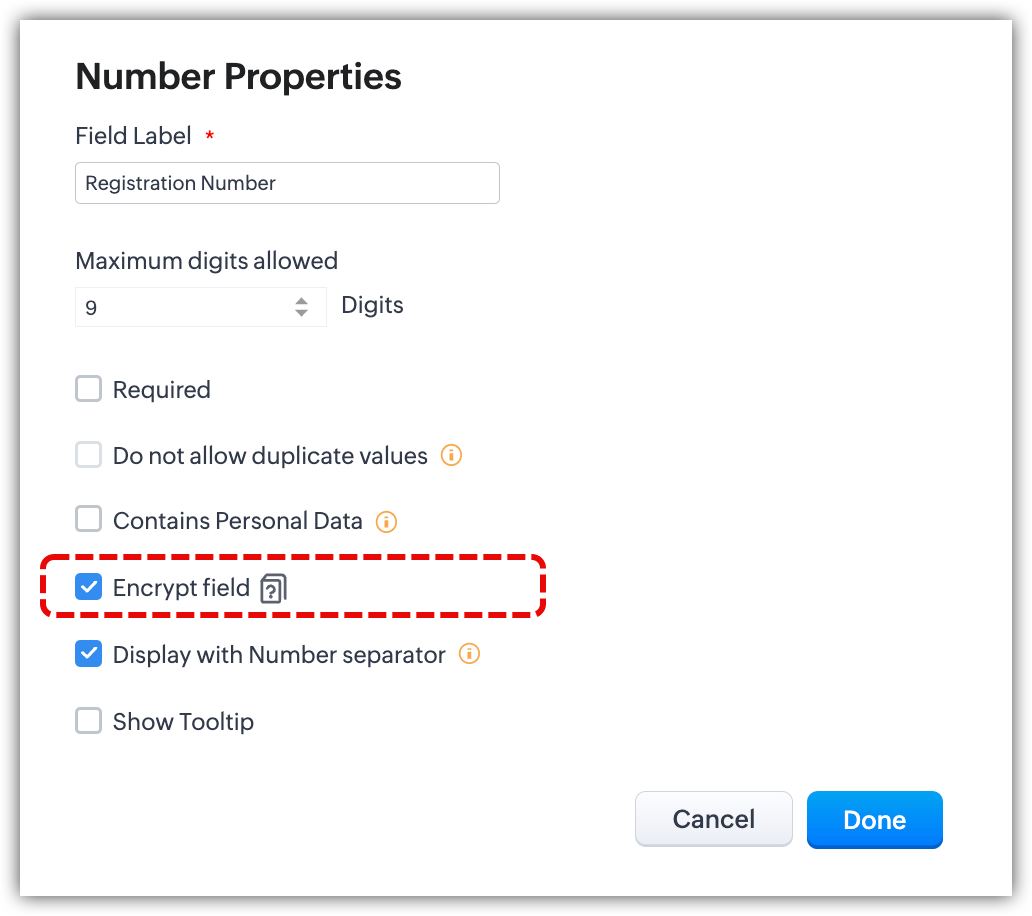
Task: Increase maximum digits with the up arrow
Action: [x=301, y=301]
